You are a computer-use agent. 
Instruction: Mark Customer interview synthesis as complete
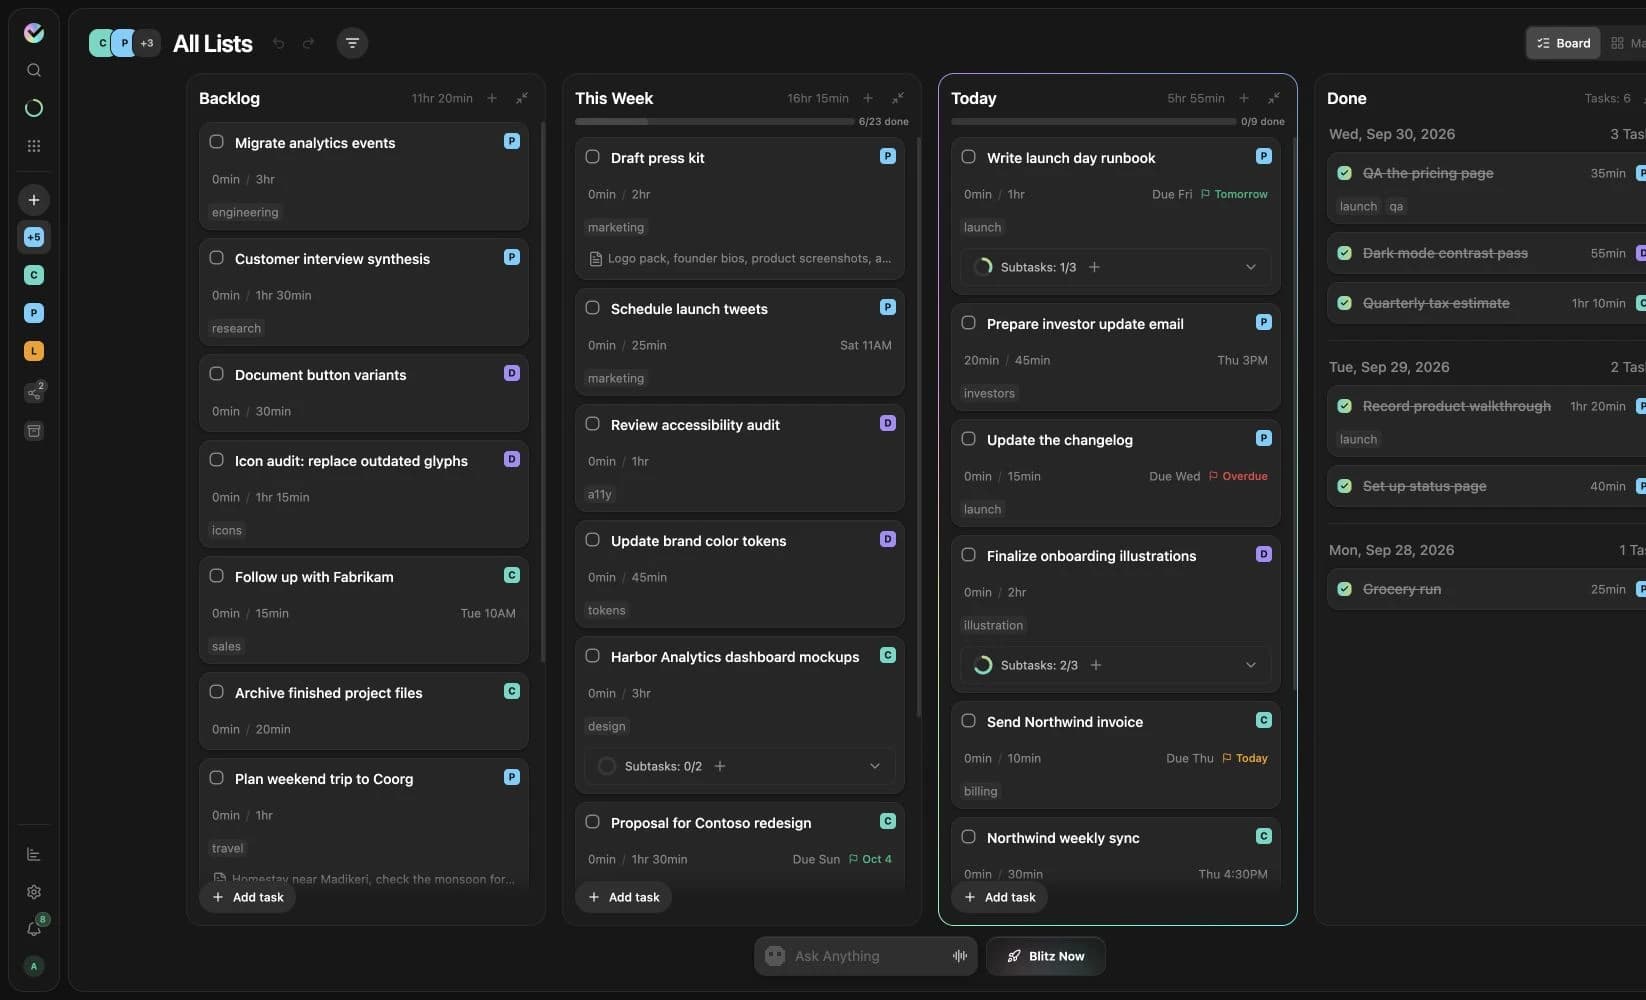tap(216, 258)
